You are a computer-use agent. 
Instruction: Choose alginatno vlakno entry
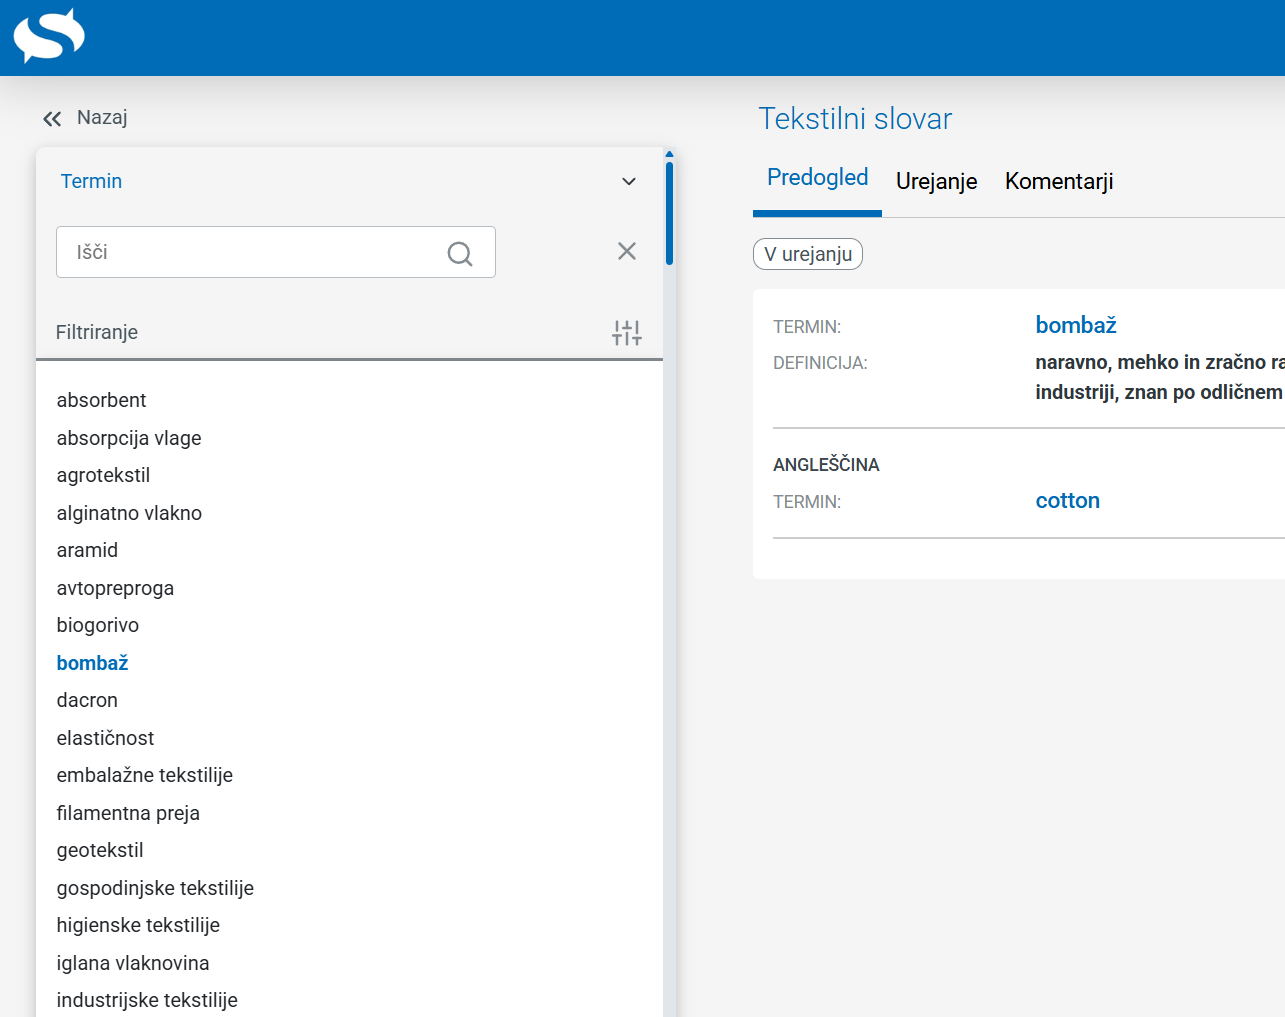129,513
